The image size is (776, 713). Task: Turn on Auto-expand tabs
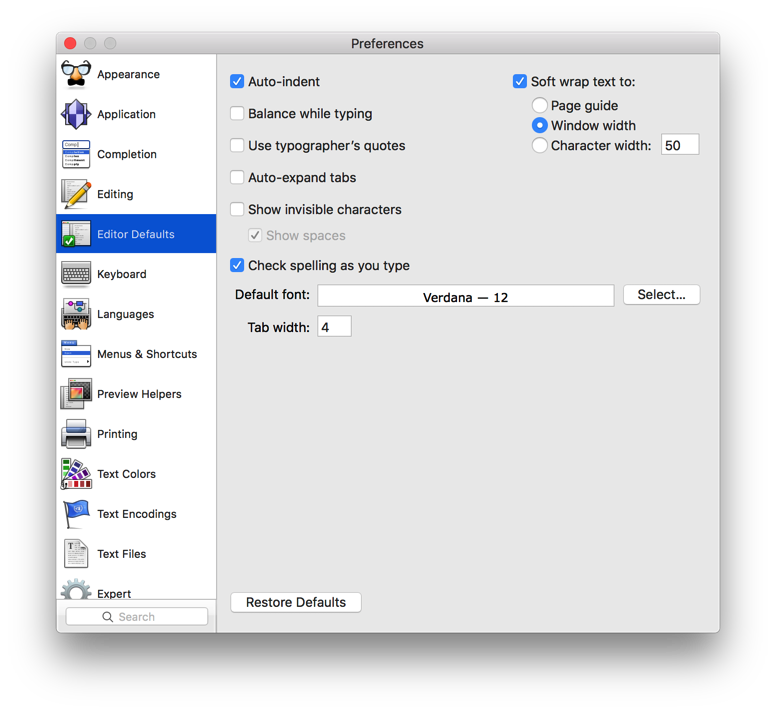click(x=237, y=178)
